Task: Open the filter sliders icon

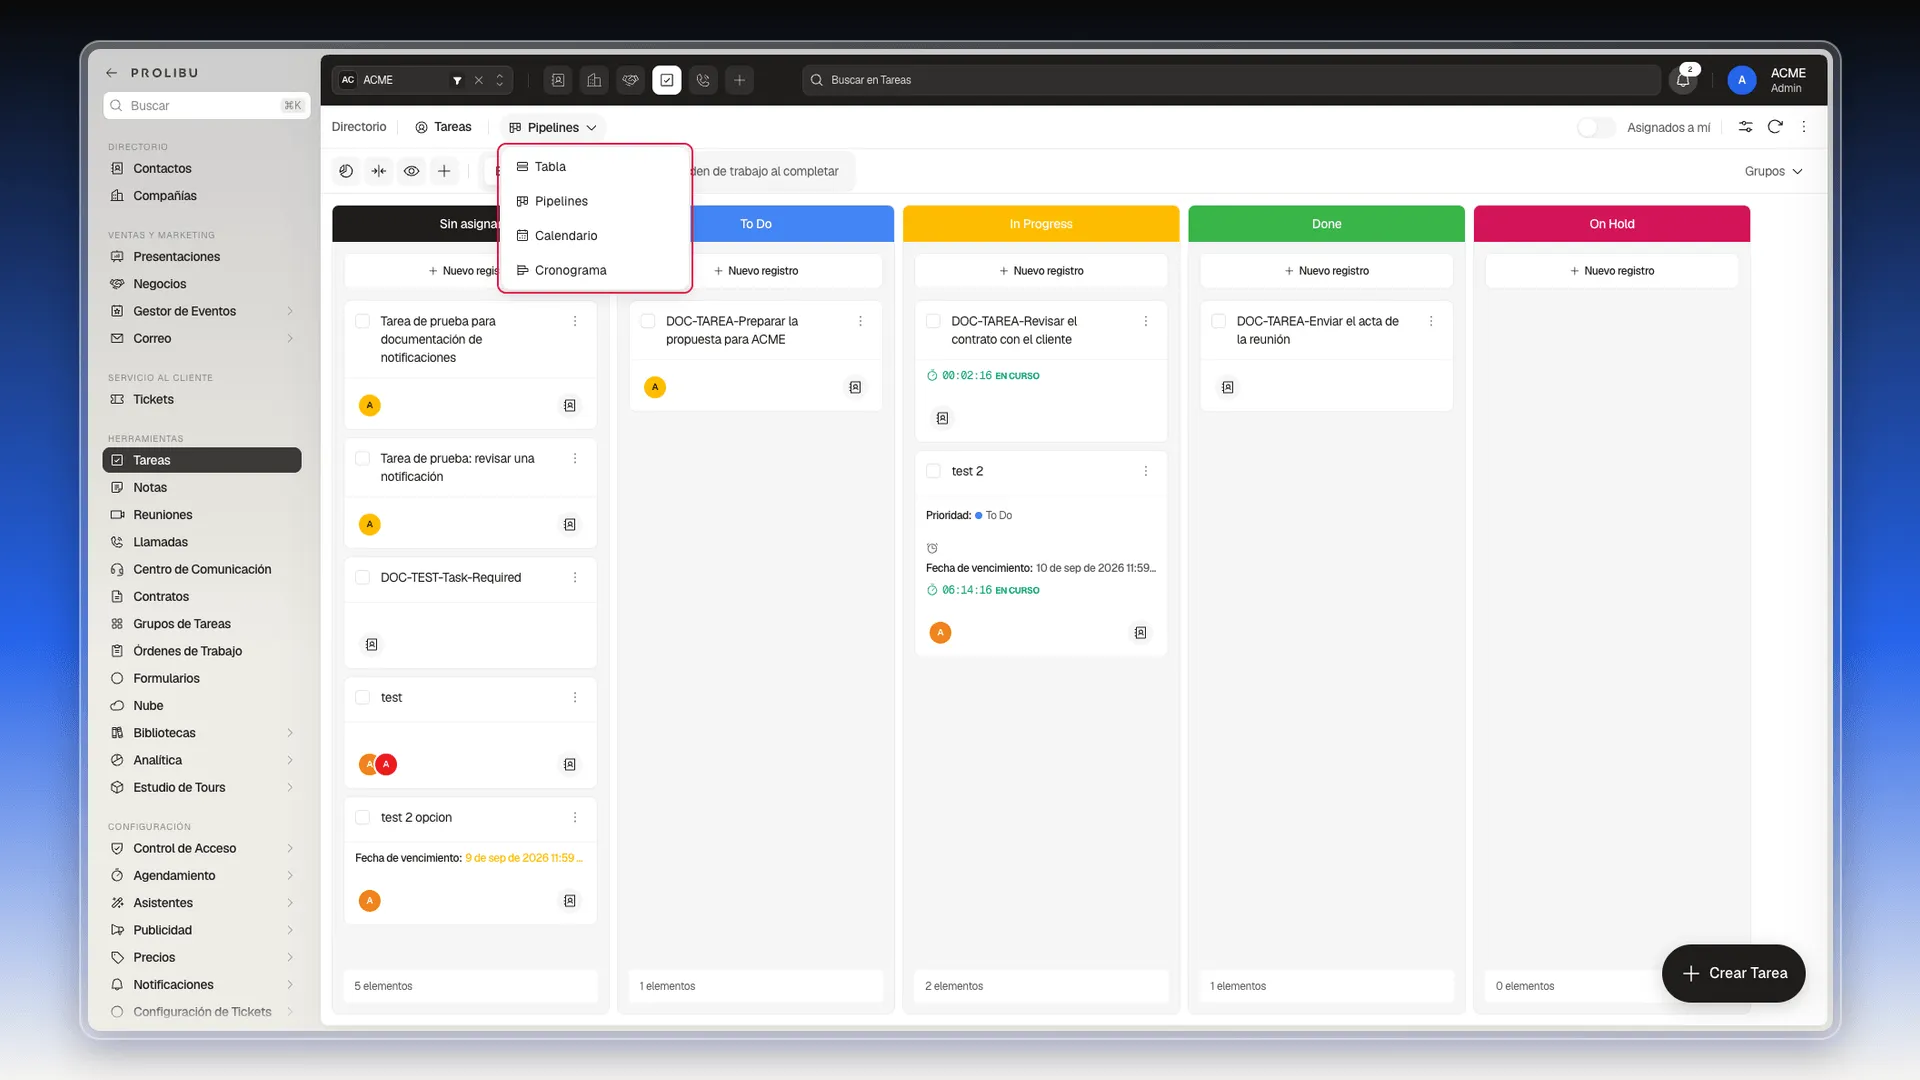Action: coord(1745,127)
